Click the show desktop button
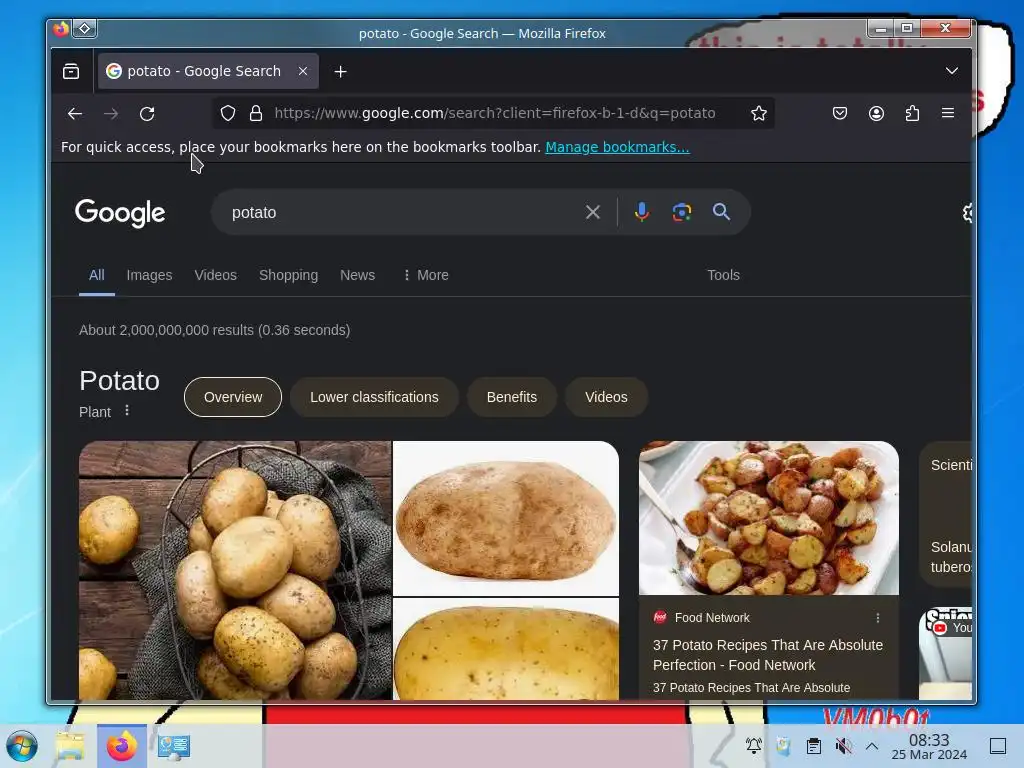Image resolution: width=1024 pixels, height=768 pixels. coord(998,746)
